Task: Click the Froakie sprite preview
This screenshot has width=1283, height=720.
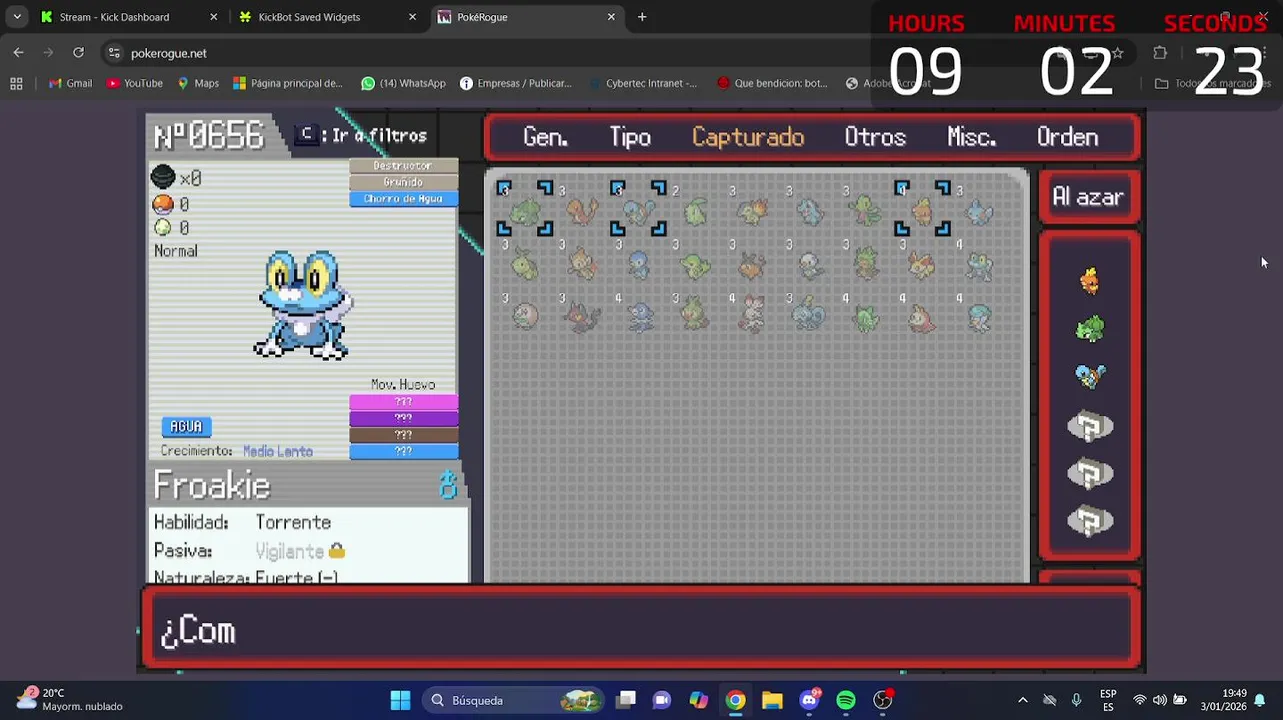Action: [x=302, y=305]
